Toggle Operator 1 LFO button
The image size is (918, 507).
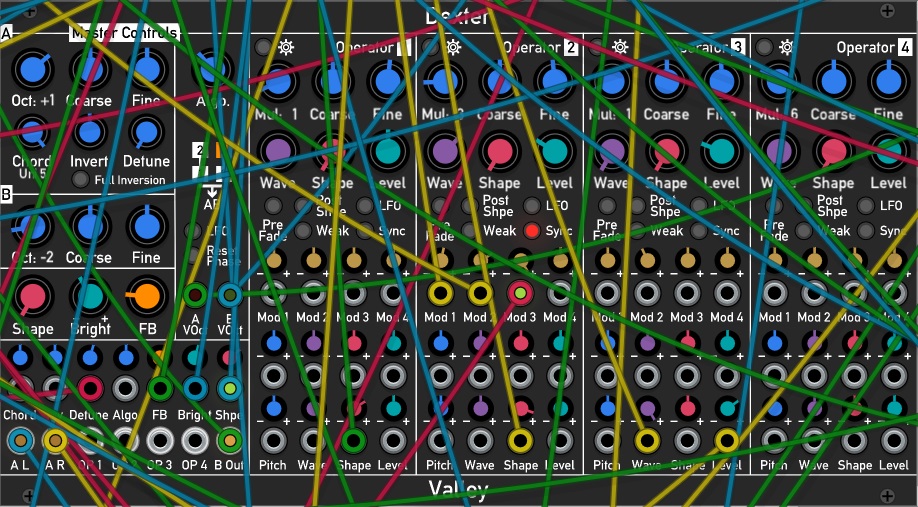pyautogui.click(x=365, y=205)
